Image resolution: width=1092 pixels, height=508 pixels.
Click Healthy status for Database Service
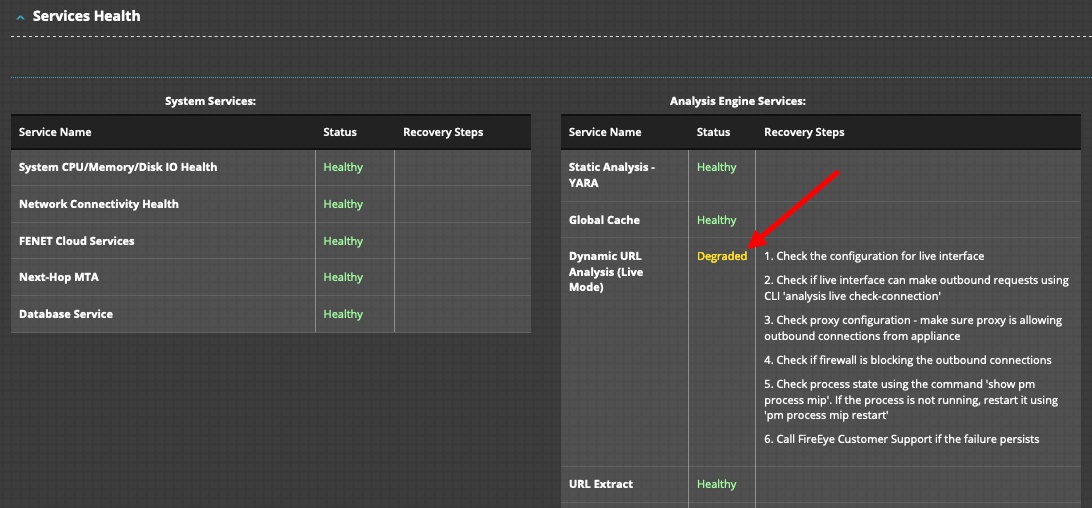coord(343,314)
